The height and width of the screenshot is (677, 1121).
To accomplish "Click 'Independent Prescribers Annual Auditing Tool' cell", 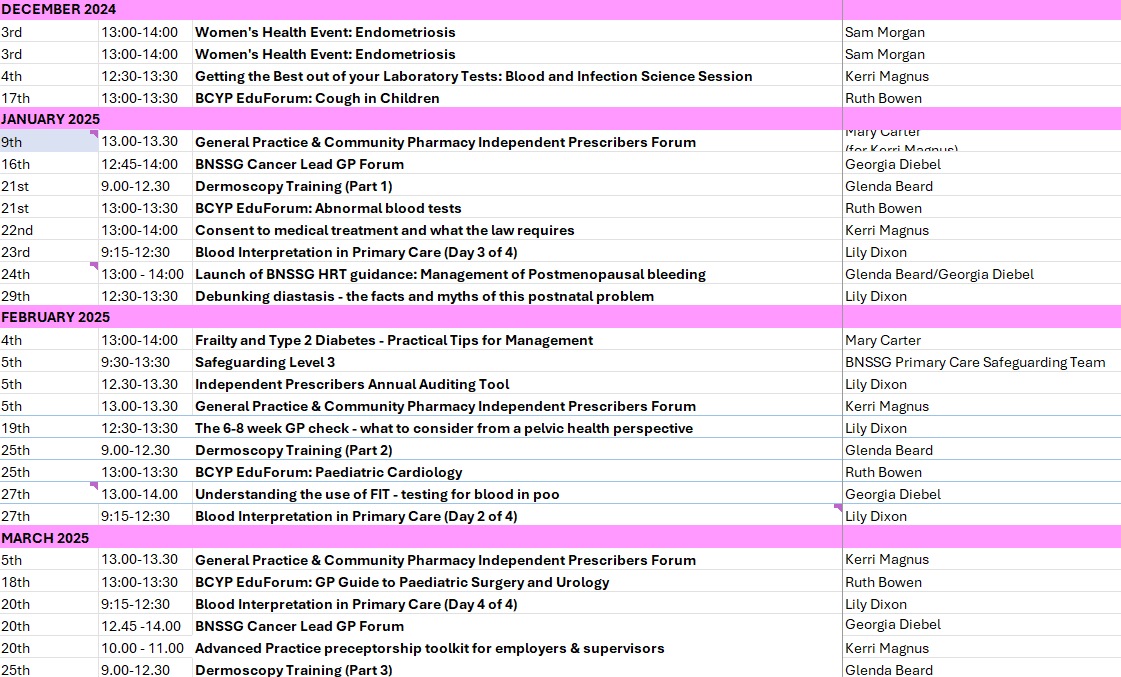I will pos(352,384).
